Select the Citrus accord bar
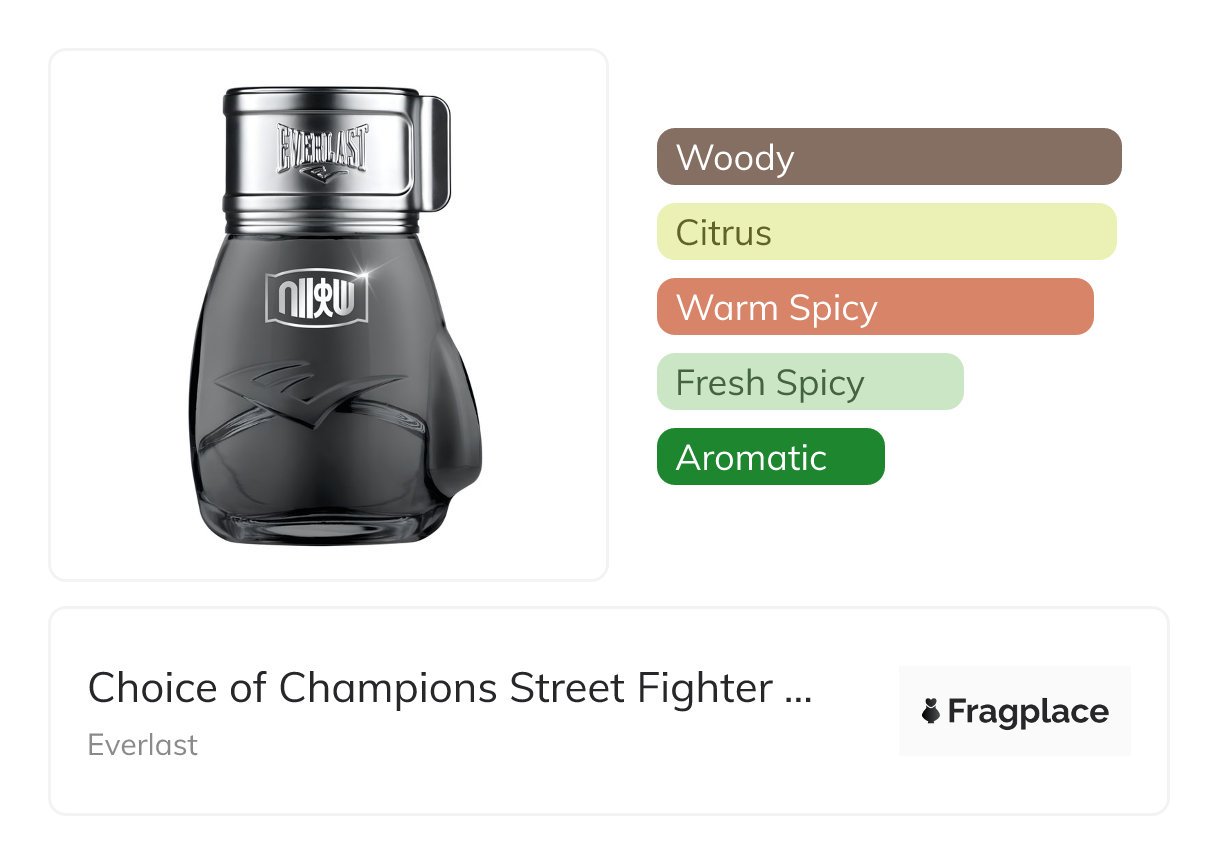The image size is (1218, 864). point(886,232)
